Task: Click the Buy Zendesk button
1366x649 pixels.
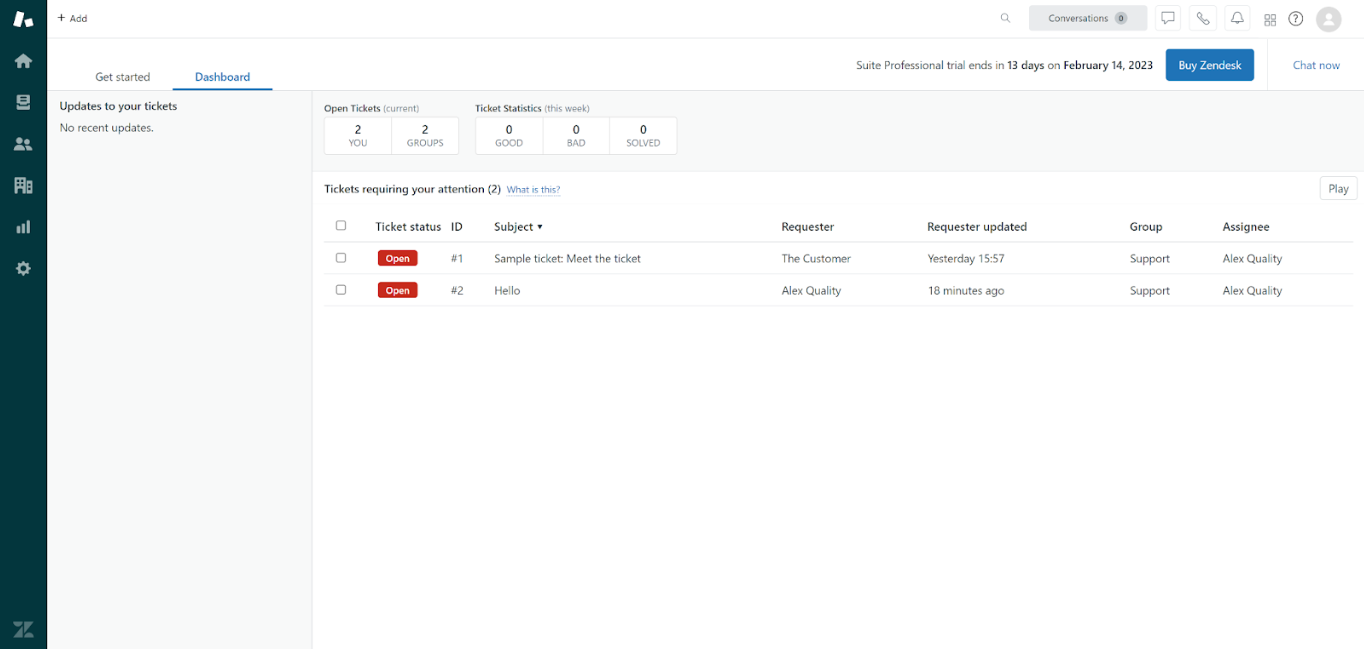Action: pyautogui.click(x=1209, y=65)
